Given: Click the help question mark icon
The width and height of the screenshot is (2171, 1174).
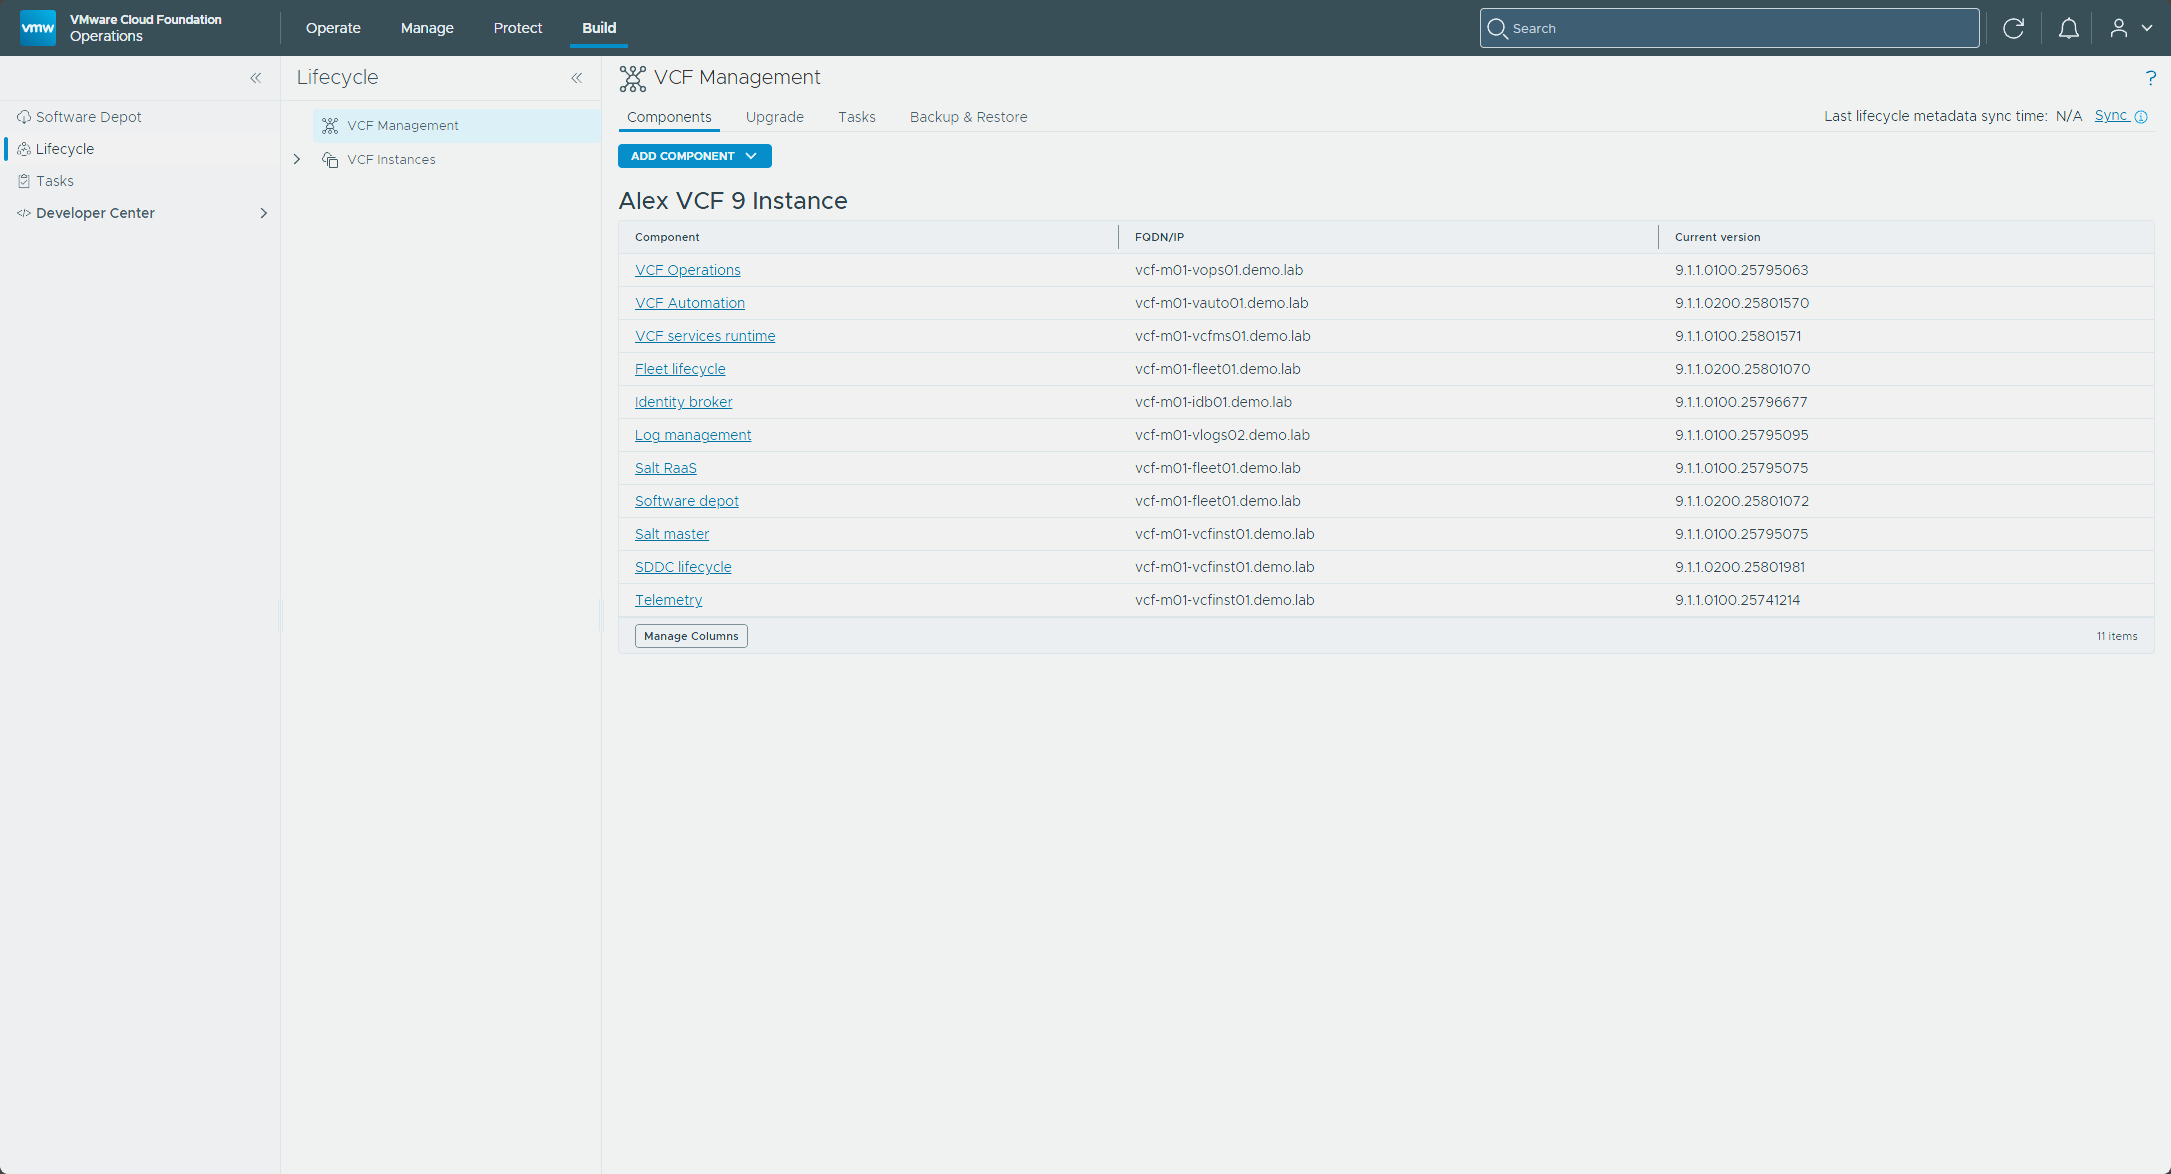Looking at the screenshot, I should [x=2150, y=78].
